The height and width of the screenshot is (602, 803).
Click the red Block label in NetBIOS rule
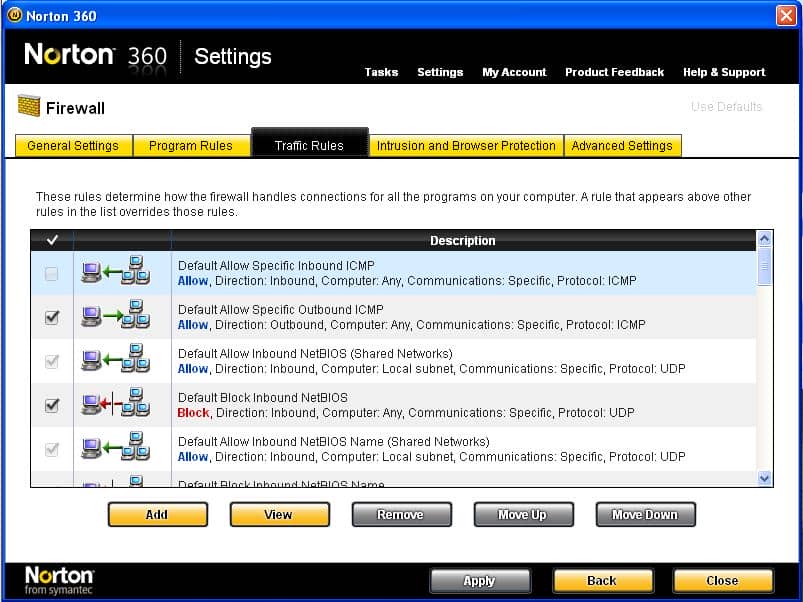[x=193, y=413]
